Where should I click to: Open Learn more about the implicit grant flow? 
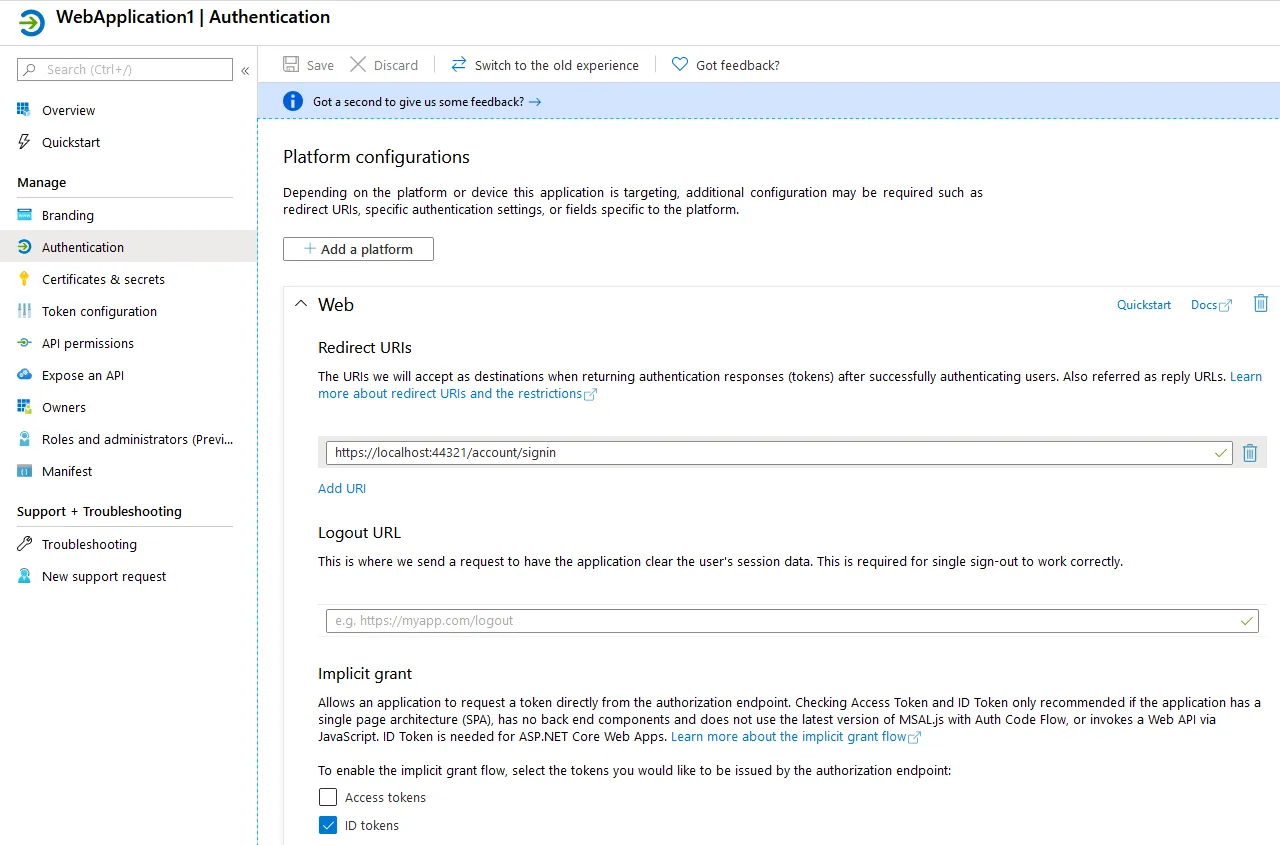pyautogui.click(x=789, y=736)
